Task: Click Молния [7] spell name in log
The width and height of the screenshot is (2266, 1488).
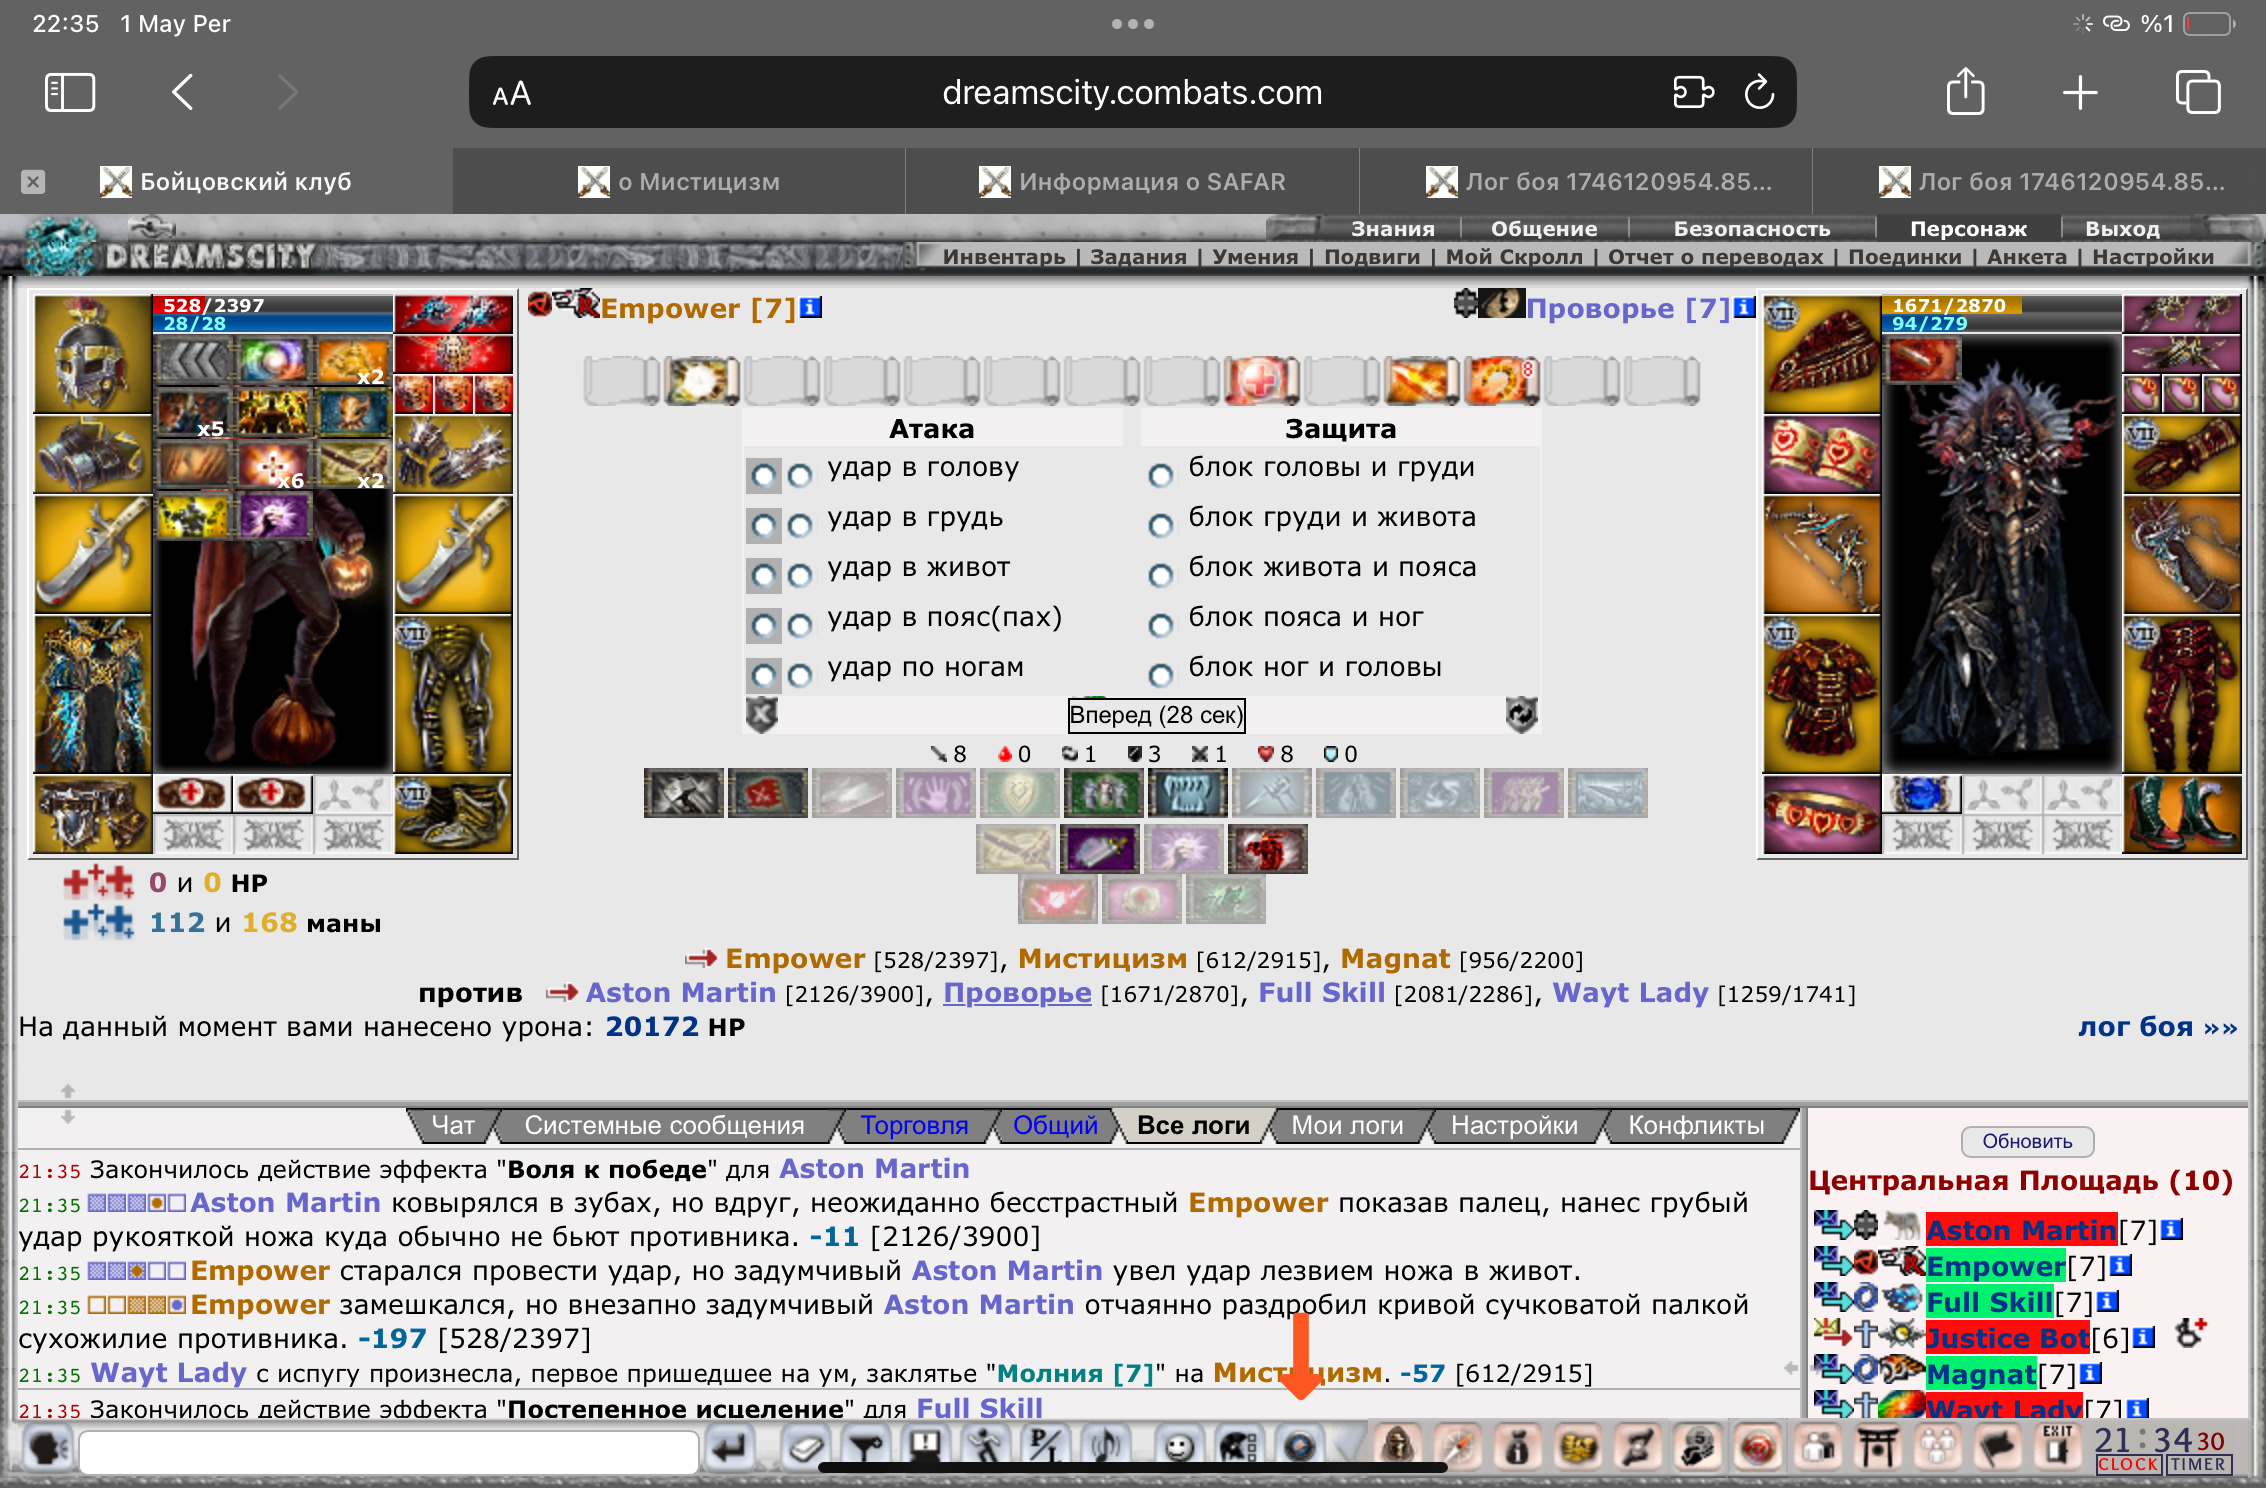Action: coord(1075,1373)
